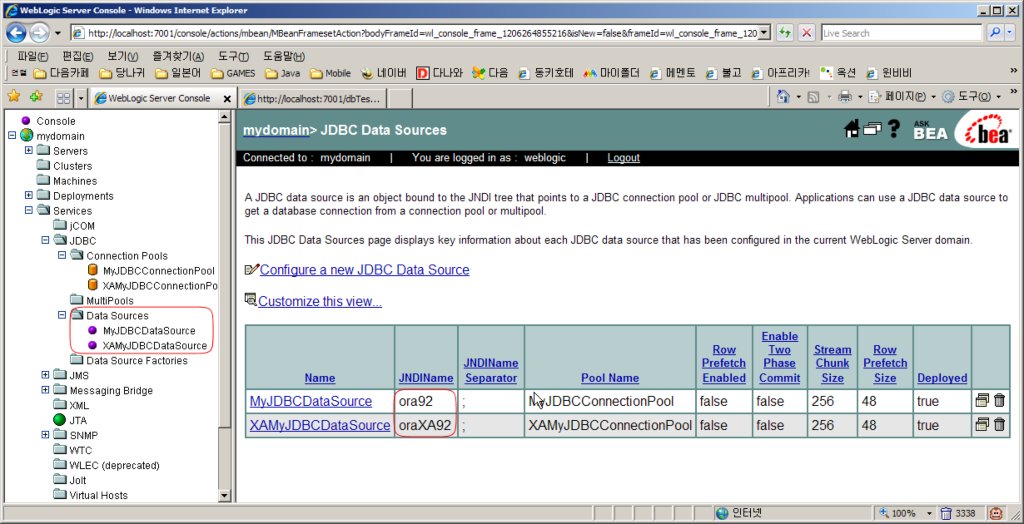
Task: Open the tab list dropdown arrow
Action: [81, 98]
